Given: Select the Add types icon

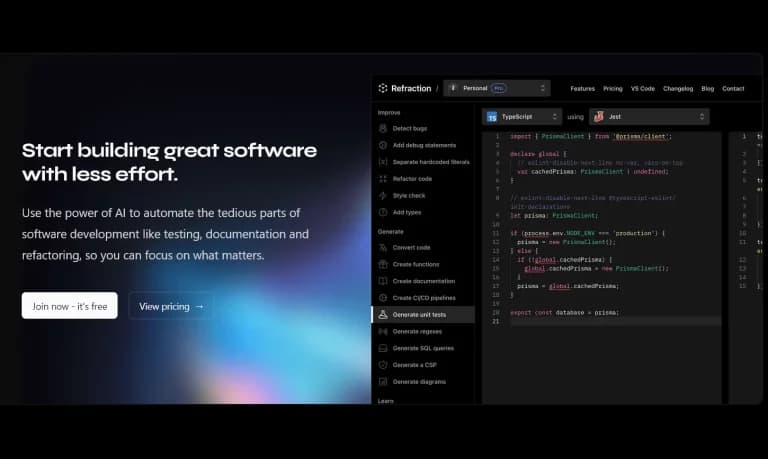Looking at the screenshot, I should pyautogui.click(x=383, y=212).
